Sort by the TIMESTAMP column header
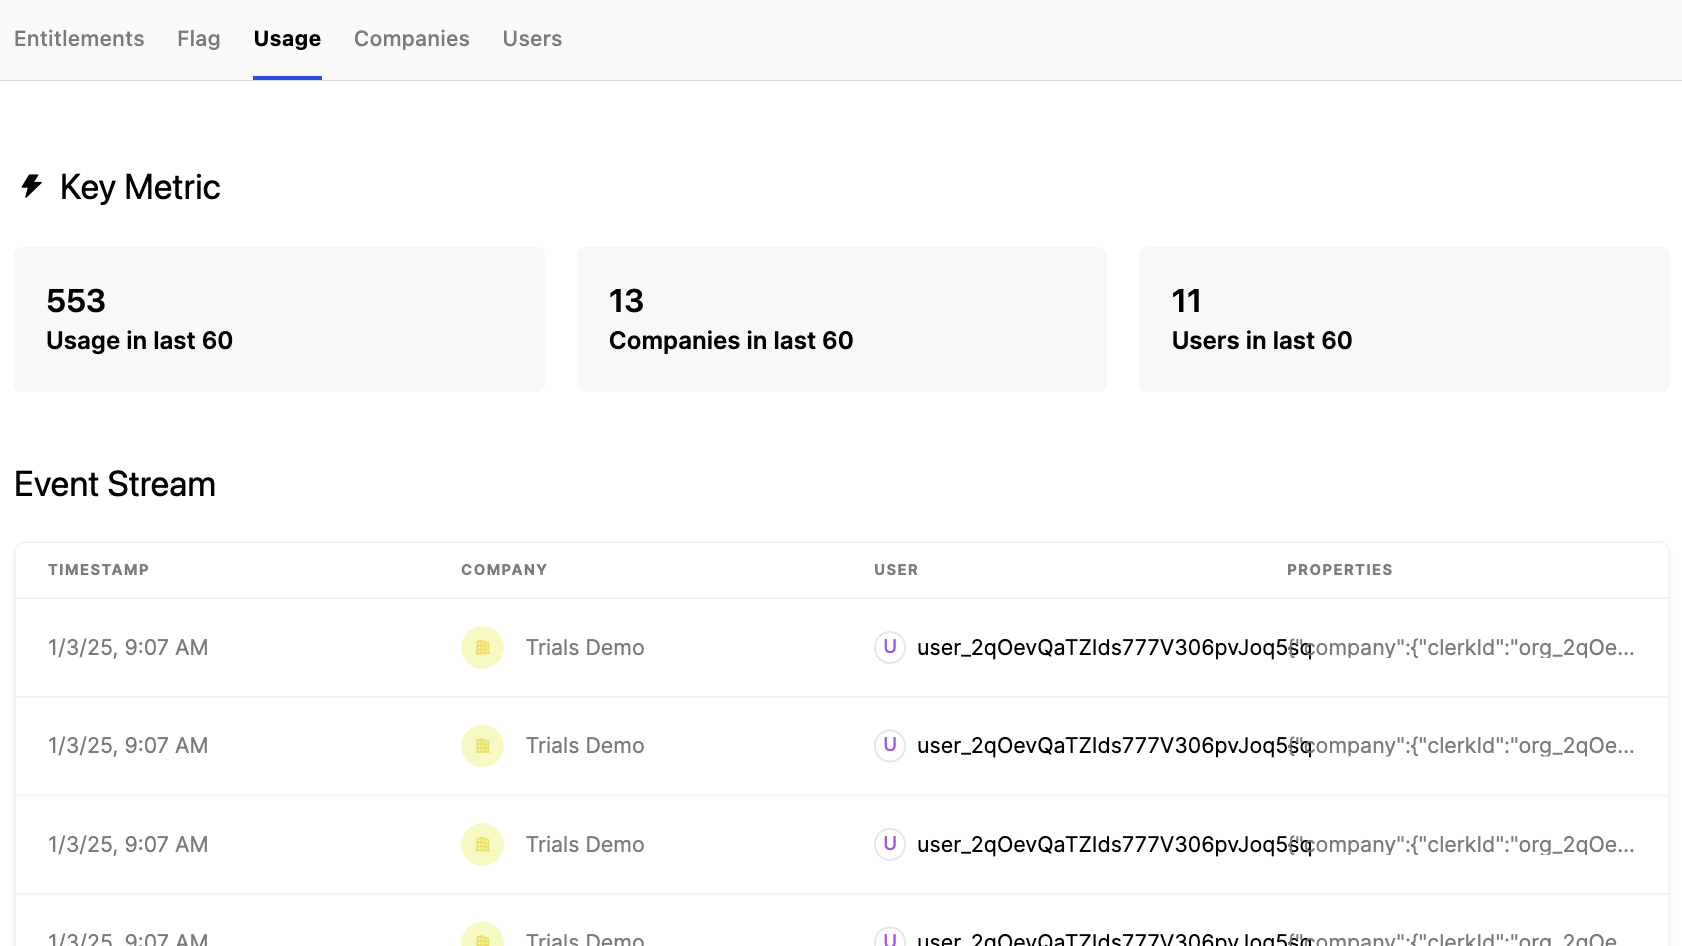The width and height of the screenshot is (1682, 946). [98, 569]
